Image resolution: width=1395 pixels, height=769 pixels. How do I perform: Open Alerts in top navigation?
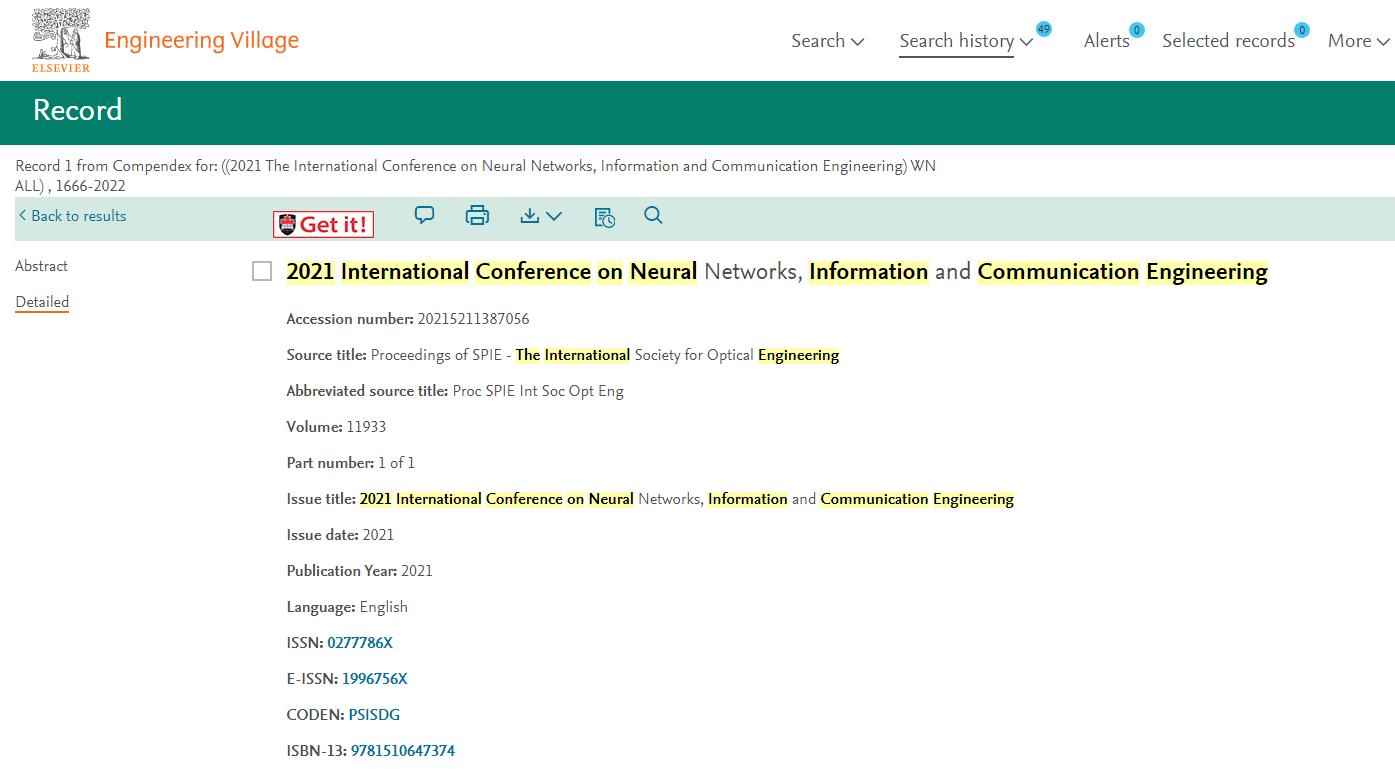pos(1107,41)
